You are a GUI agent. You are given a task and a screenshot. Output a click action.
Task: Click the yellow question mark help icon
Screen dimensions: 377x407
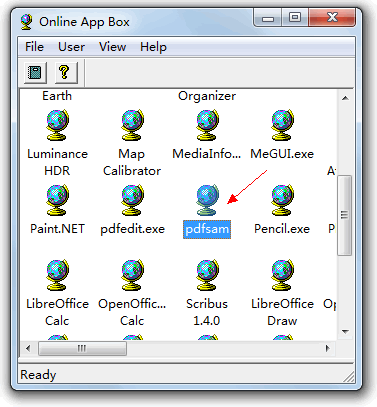pos(66,72)
